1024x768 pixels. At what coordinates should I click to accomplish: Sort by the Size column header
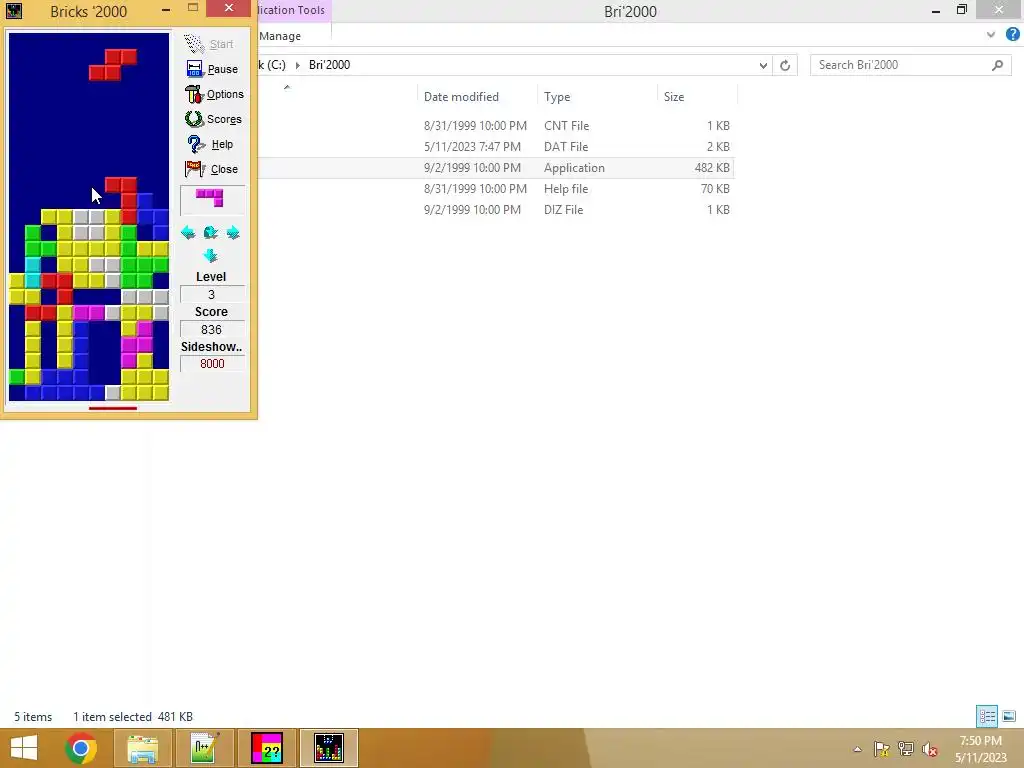point(674,97)
